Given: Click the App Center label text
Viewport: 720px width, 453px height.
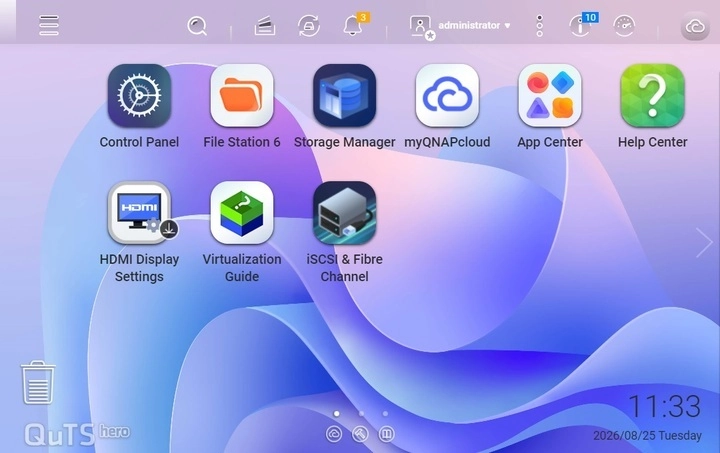Looking at the screenshot, I should click(x=550, y=142).
